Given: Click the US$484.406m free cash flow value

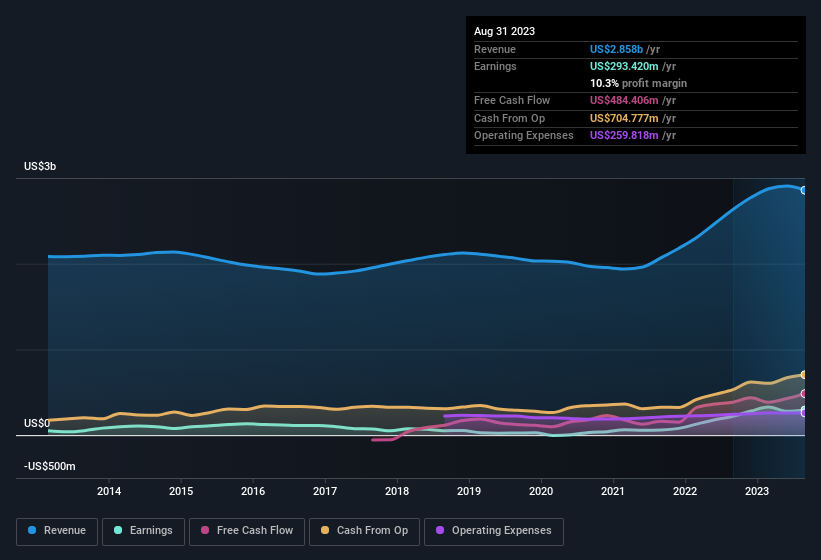Looking at the screenshot, I should click(x=624, y=100).
